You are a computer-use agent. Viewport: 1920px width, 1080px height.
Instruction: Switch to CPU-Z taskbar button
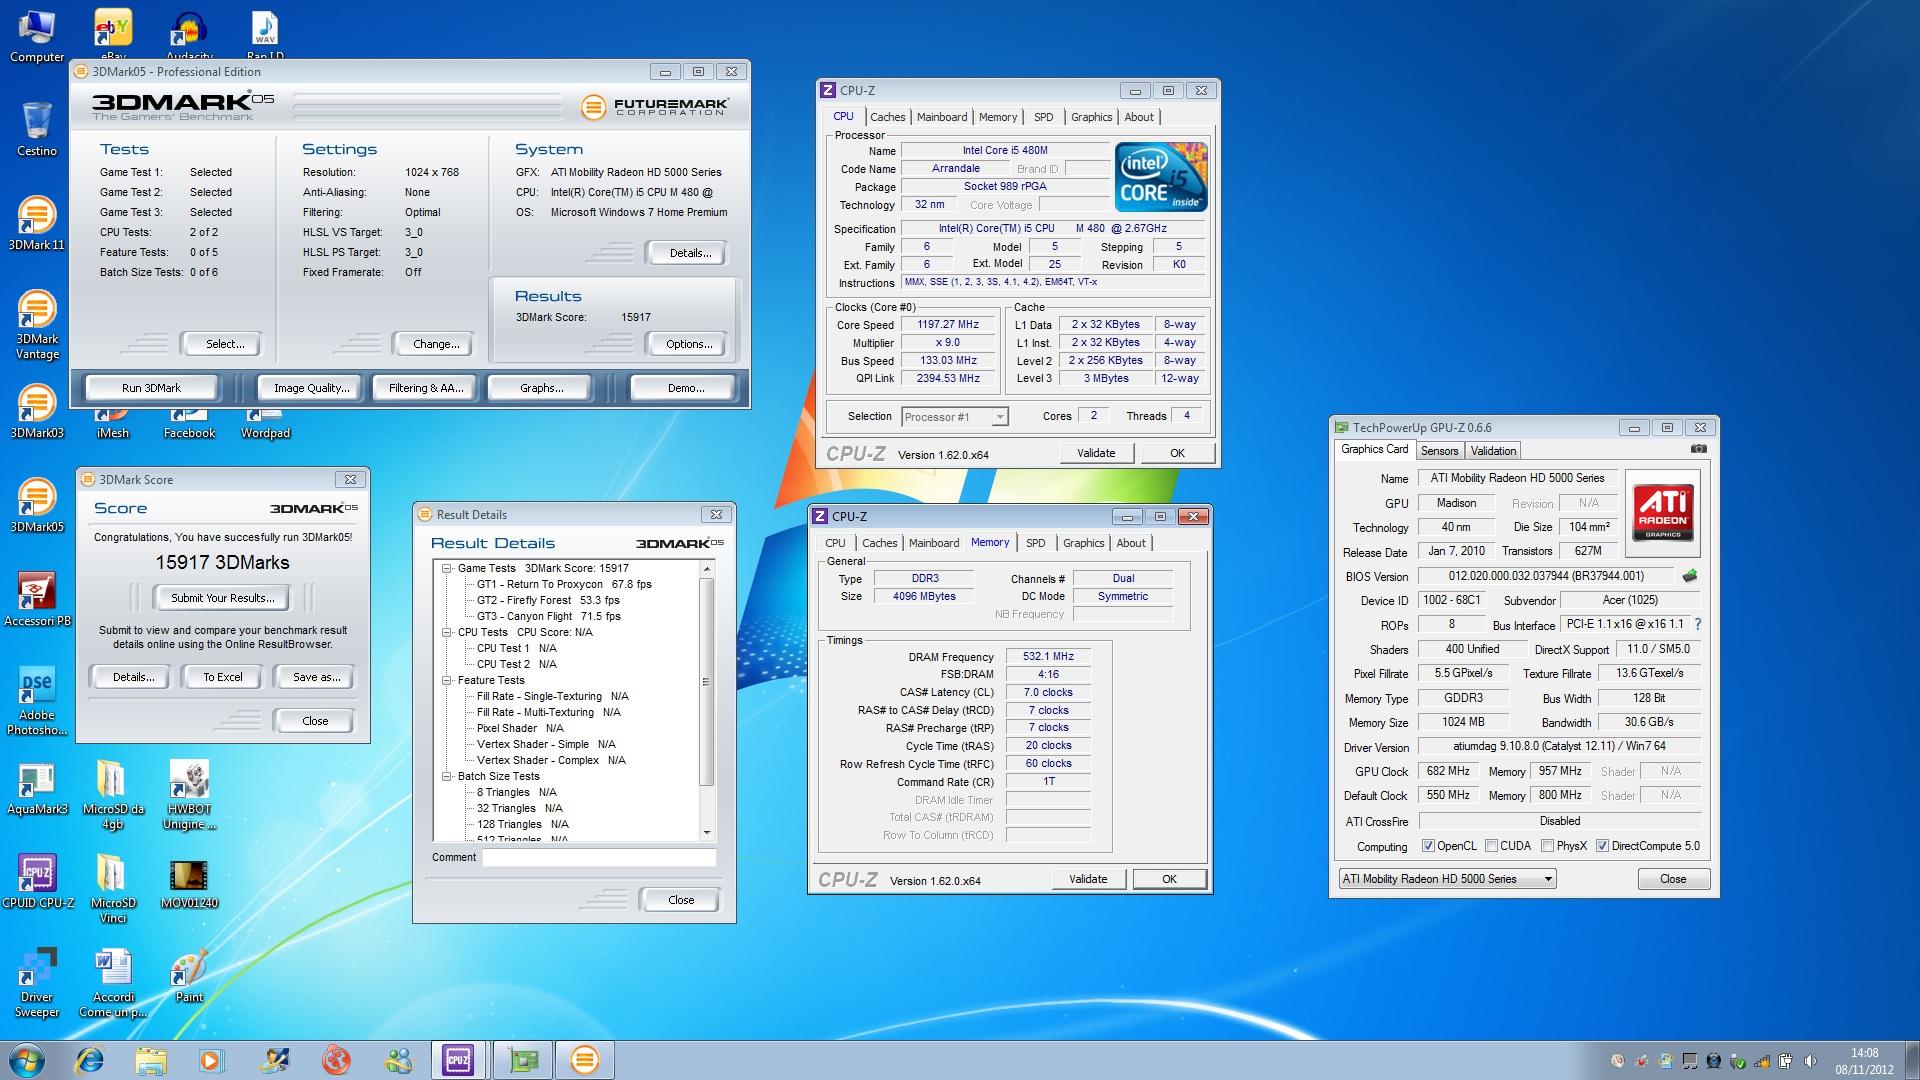tap(458, 1060)
